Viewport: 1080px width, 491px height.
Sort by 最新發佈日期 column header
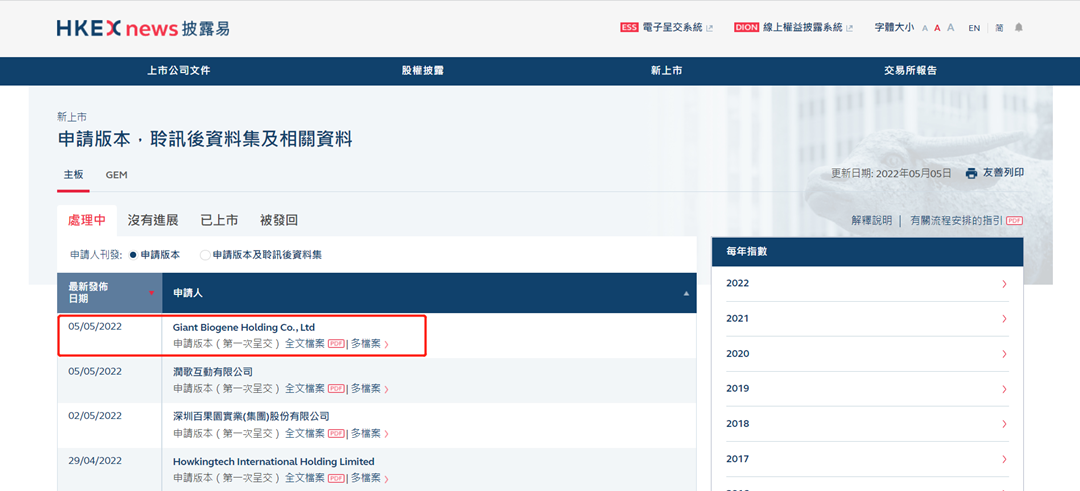click(x=110, y=293)
